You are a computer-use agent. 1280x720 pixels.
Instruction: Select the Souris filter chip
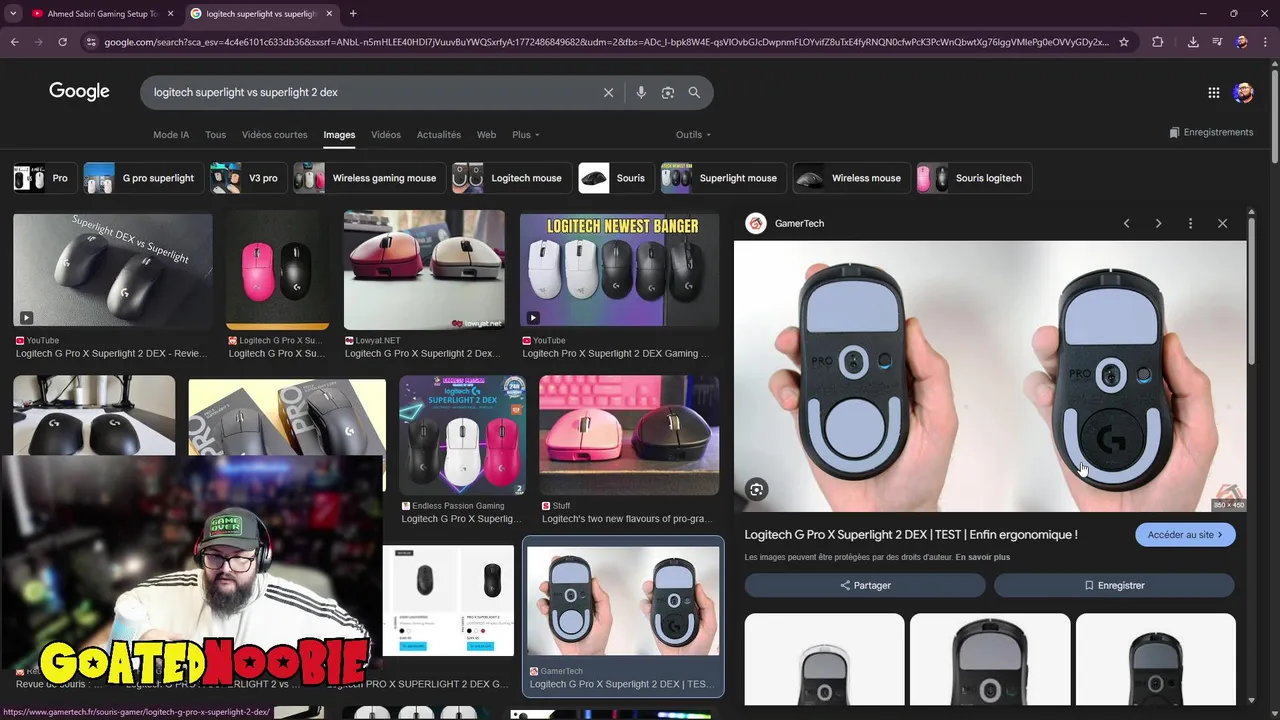coord(616,178)
